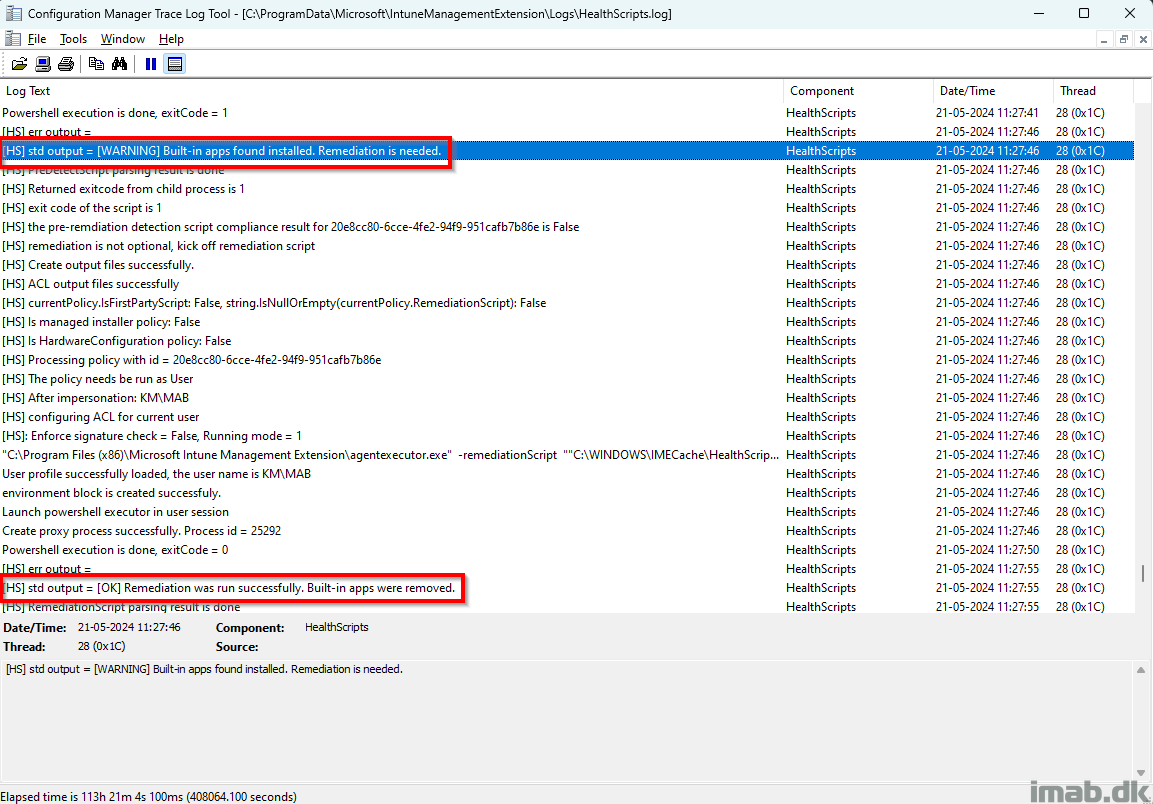Click the details Component value 'HealthScripts'
The image size is (1153, 804).
pos(337,627)
